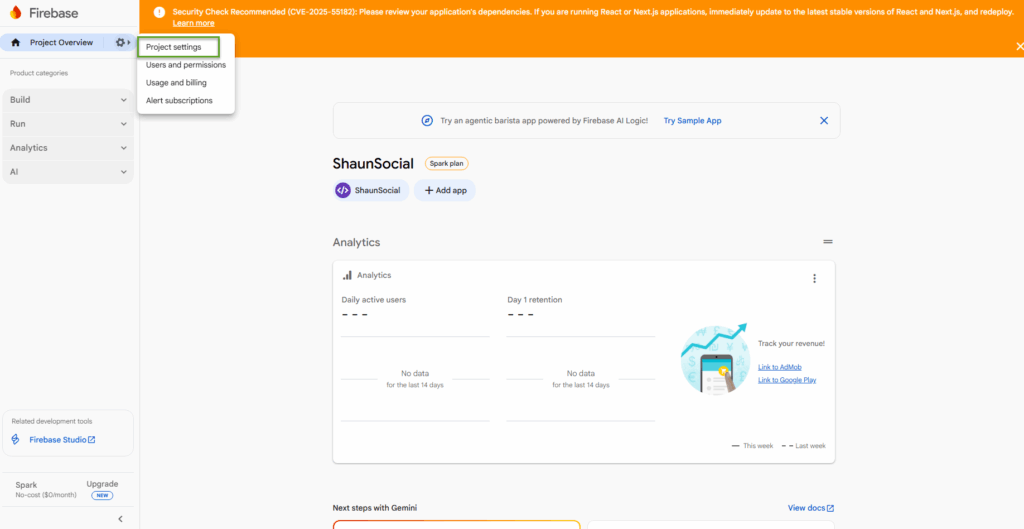The image size is (1024, 529).
Task: Collapse the sidebar with the chevron arrow
Action: (120, 519)
